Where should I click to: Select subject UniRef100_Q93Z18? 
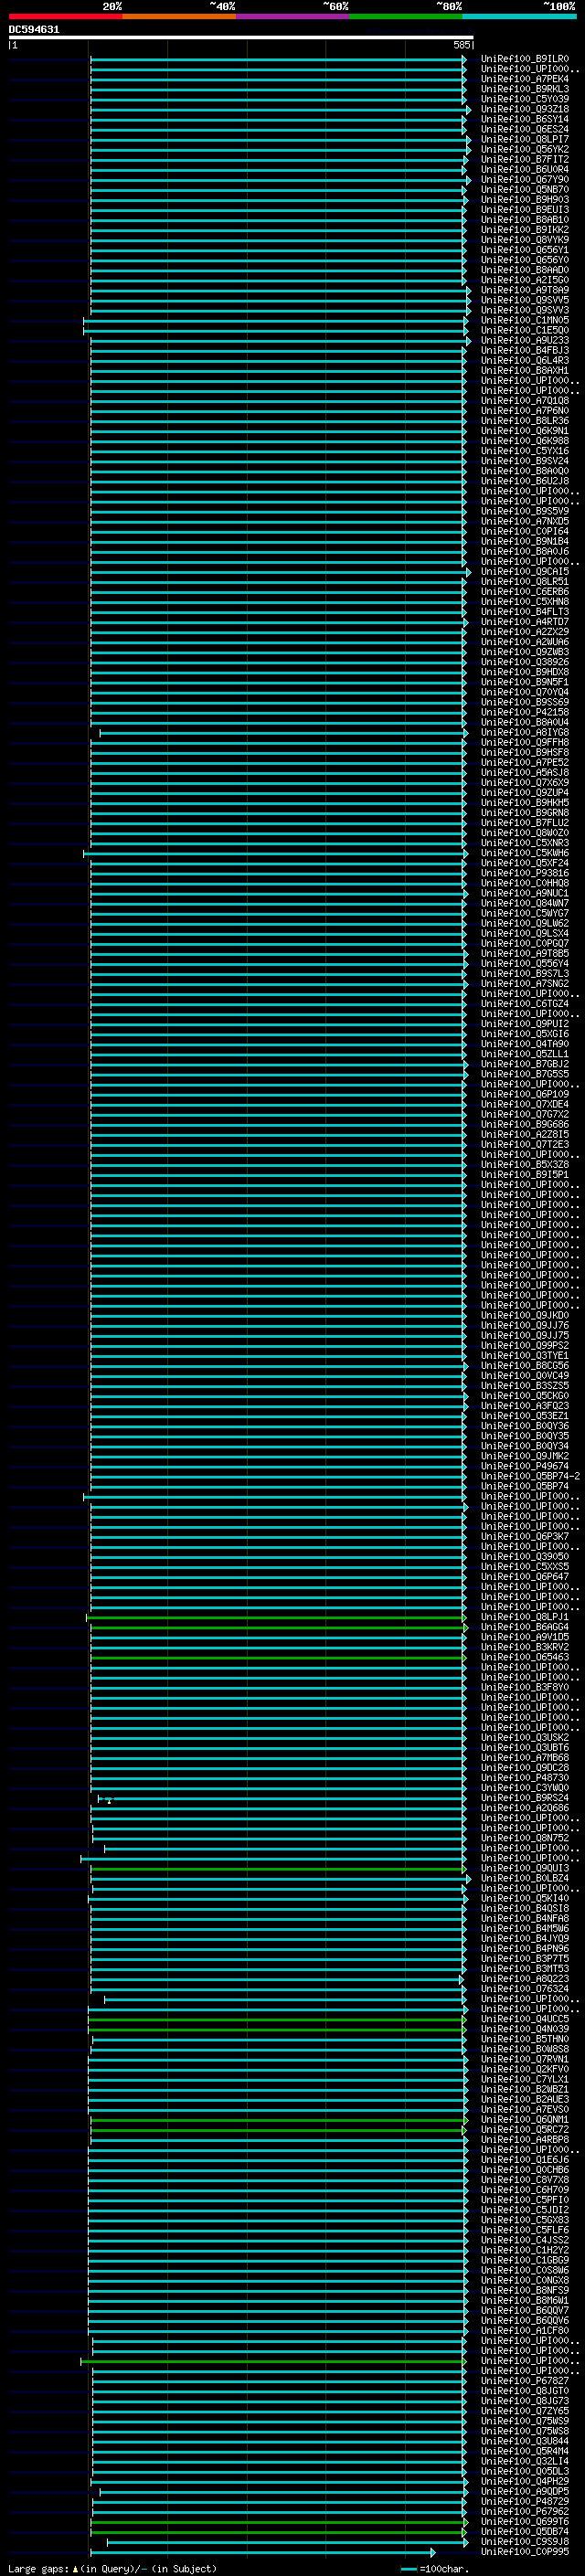(x=524, y=109)
